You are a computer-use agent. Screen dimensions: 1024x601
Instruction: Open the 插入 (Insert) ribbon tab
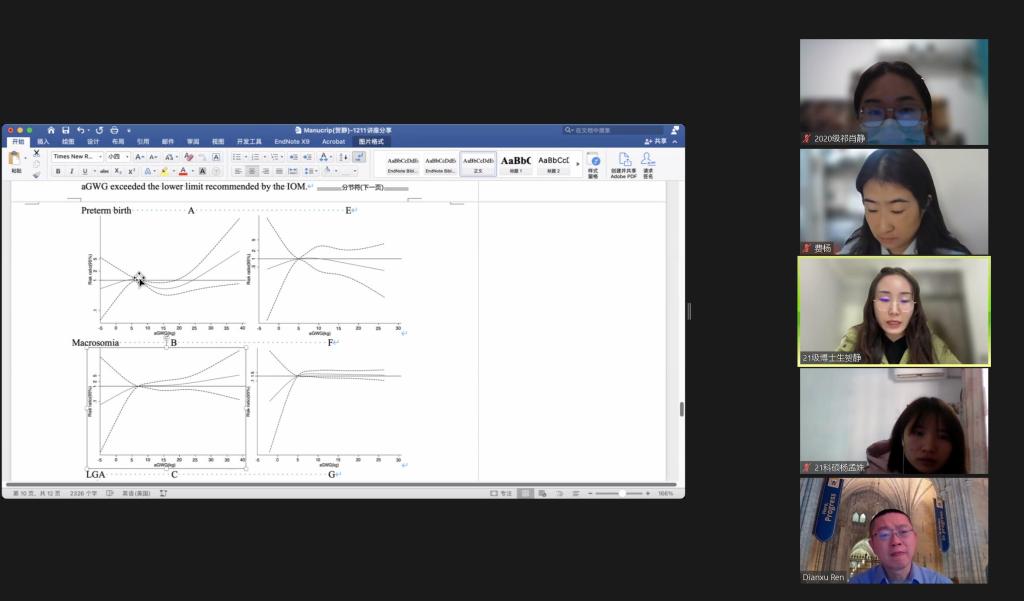43,142
